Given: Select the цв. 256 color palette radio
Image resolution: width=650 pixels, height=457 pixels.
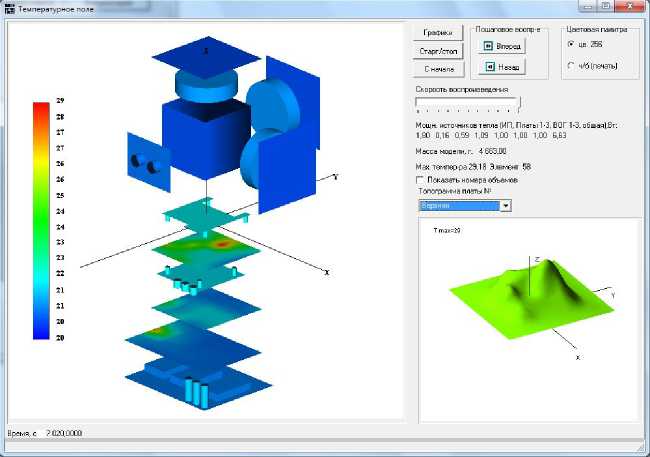Looking at the screenshot, I should (x=571, y=44).
